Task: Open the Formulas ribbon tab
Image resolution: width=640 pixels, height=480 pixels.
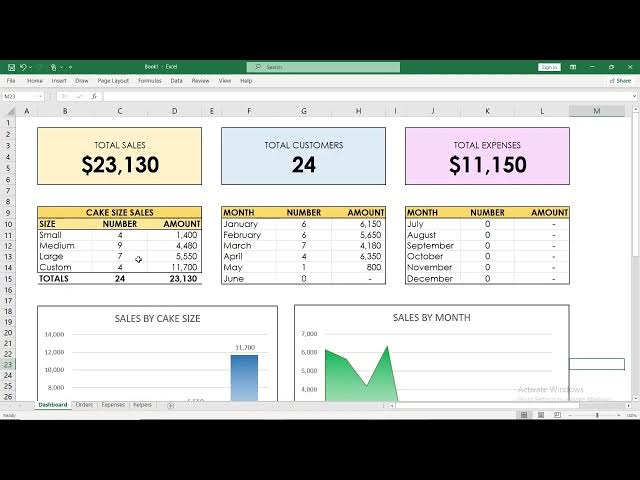Action: (150, 80)
